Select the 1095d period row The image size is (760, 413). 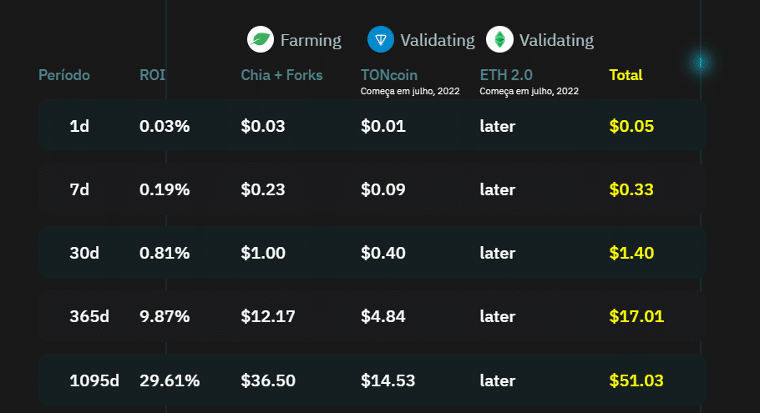tap(372, 380)
